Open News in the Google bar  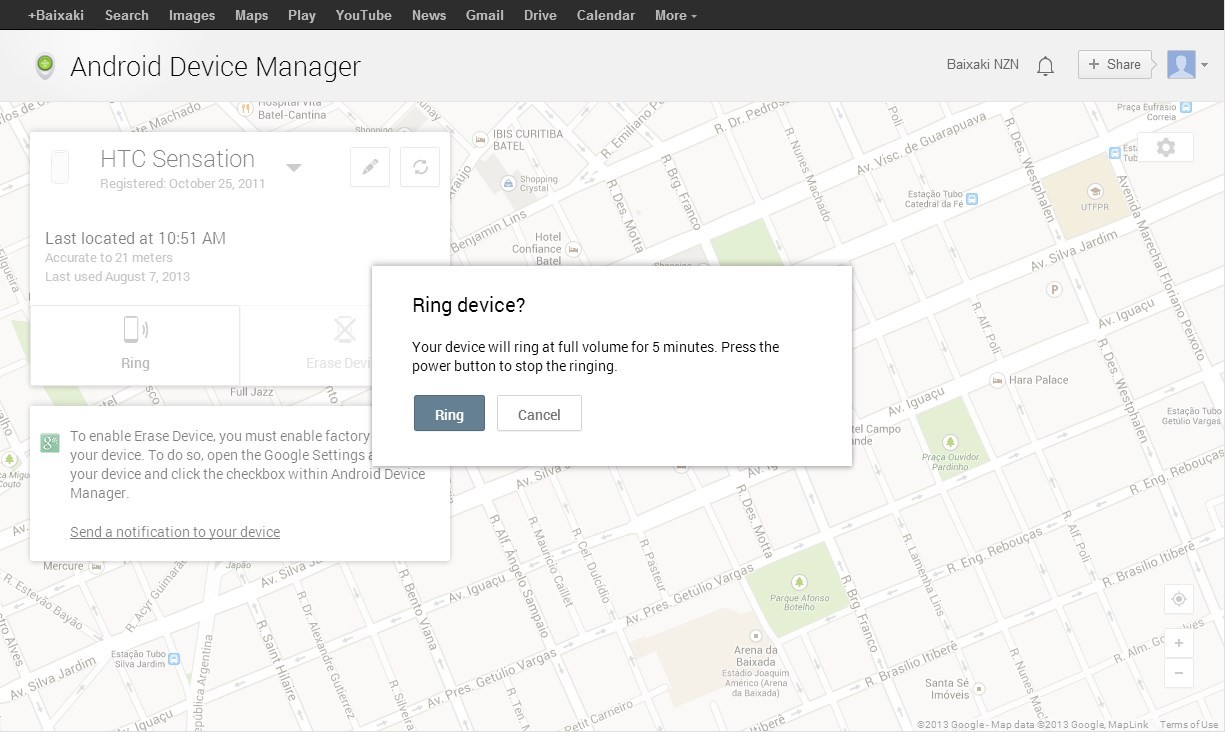pos(429,15)
